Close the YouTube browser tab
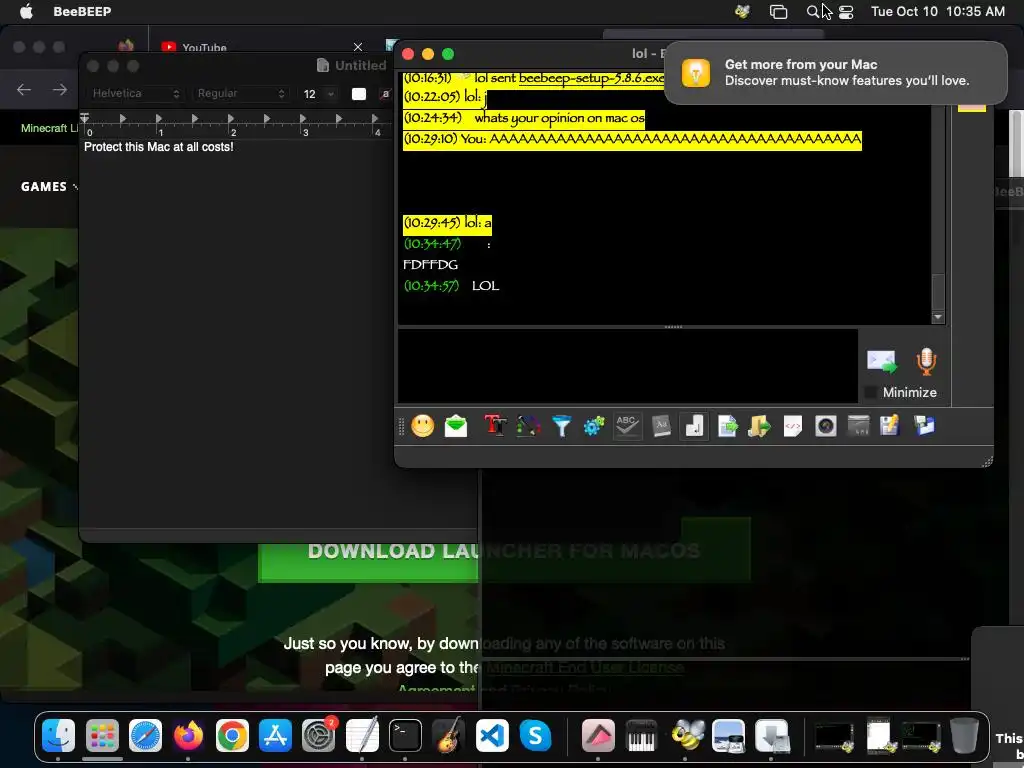The image size is (1024, 768). [357, 47]
